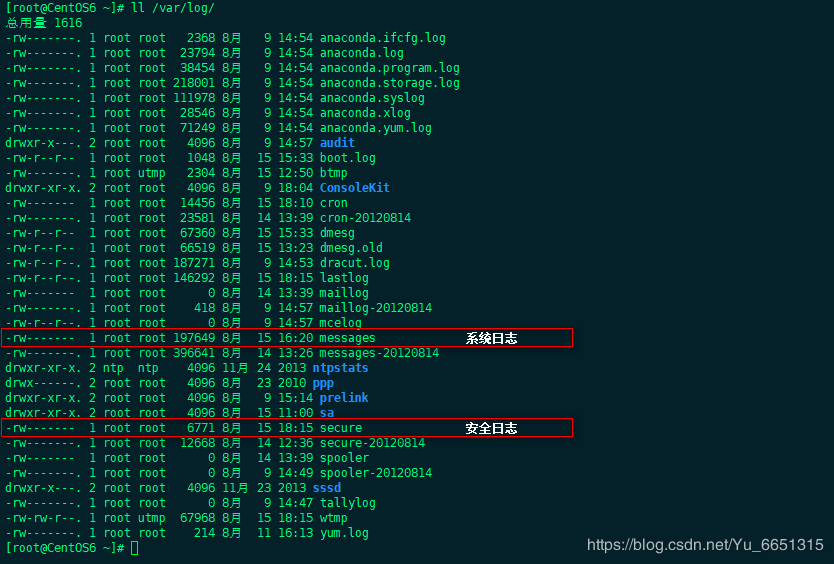834x564 pixels.
Task: Click the 系统日志 annotation label
Action: (491, 339)
